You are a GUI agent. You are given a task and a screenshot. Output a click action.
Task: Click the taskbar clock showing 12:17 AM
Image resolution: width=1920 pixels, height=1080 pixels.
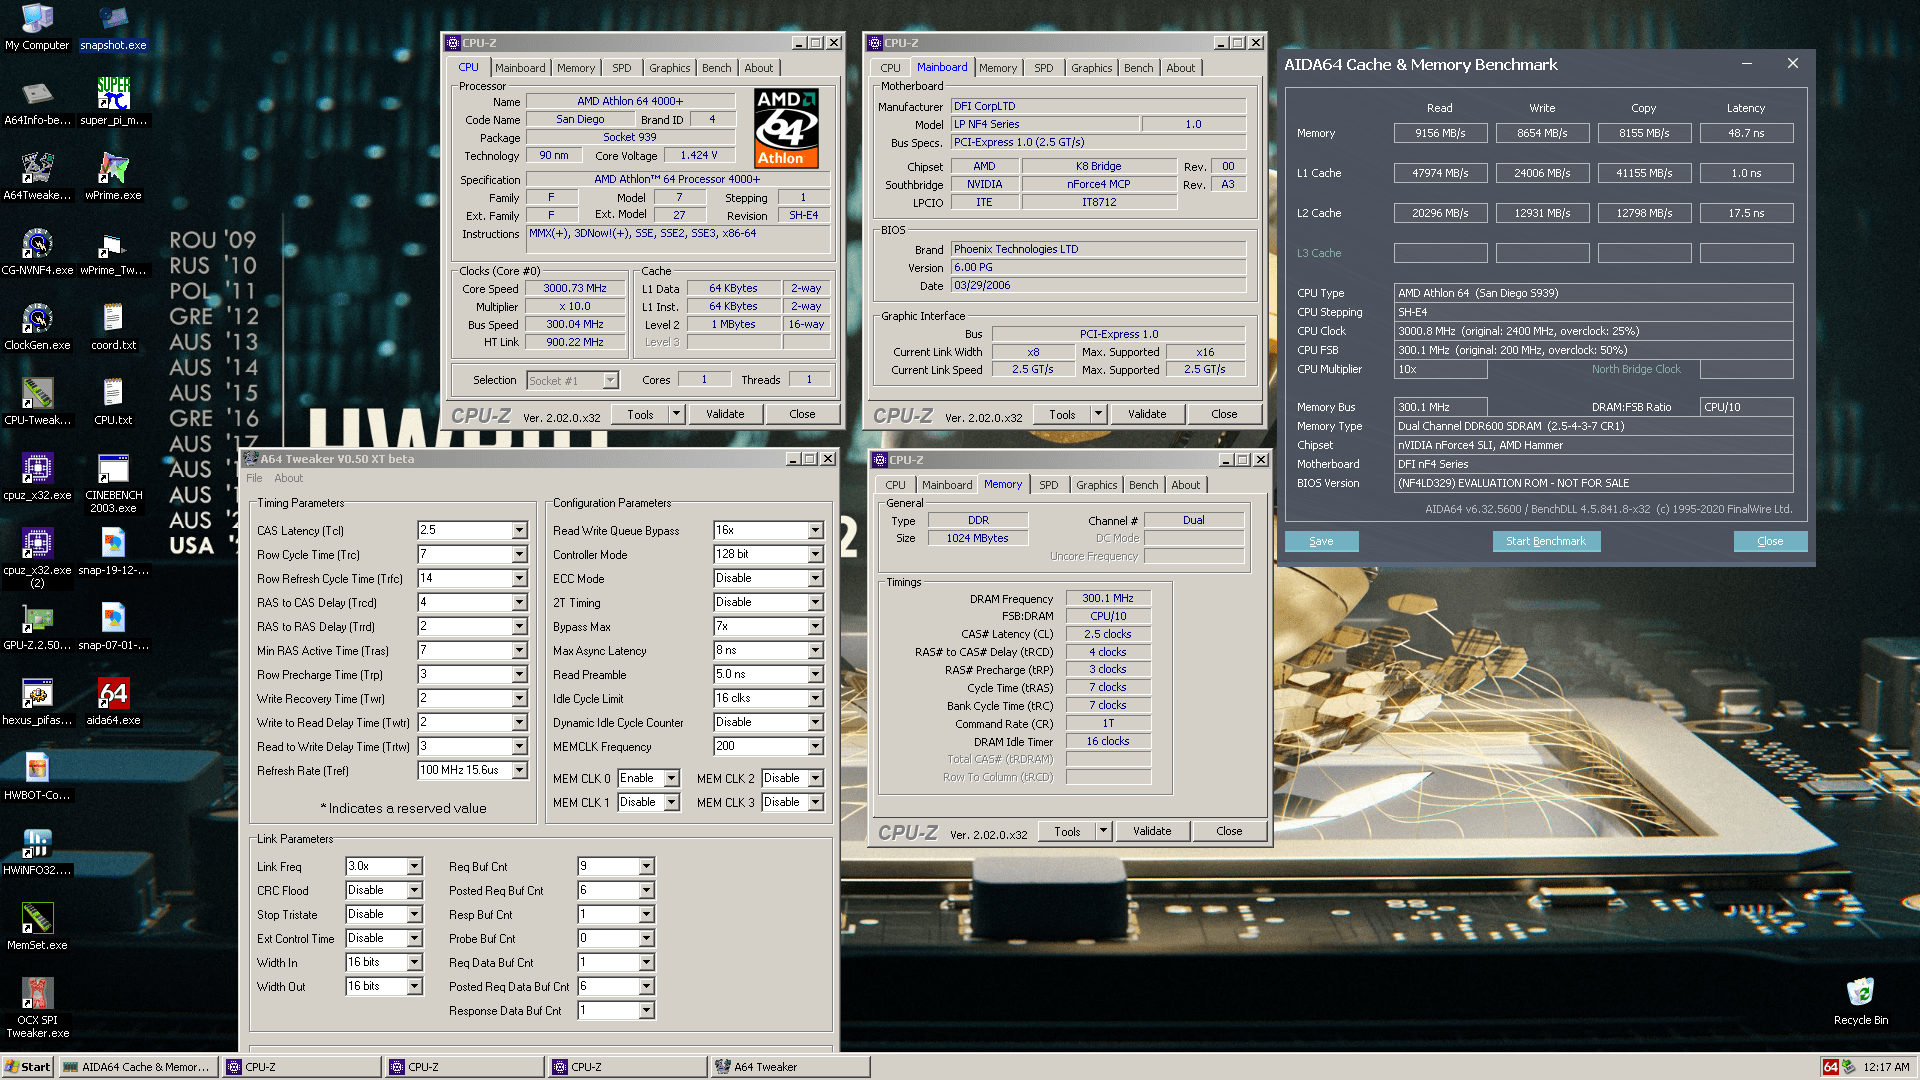1886,1067
